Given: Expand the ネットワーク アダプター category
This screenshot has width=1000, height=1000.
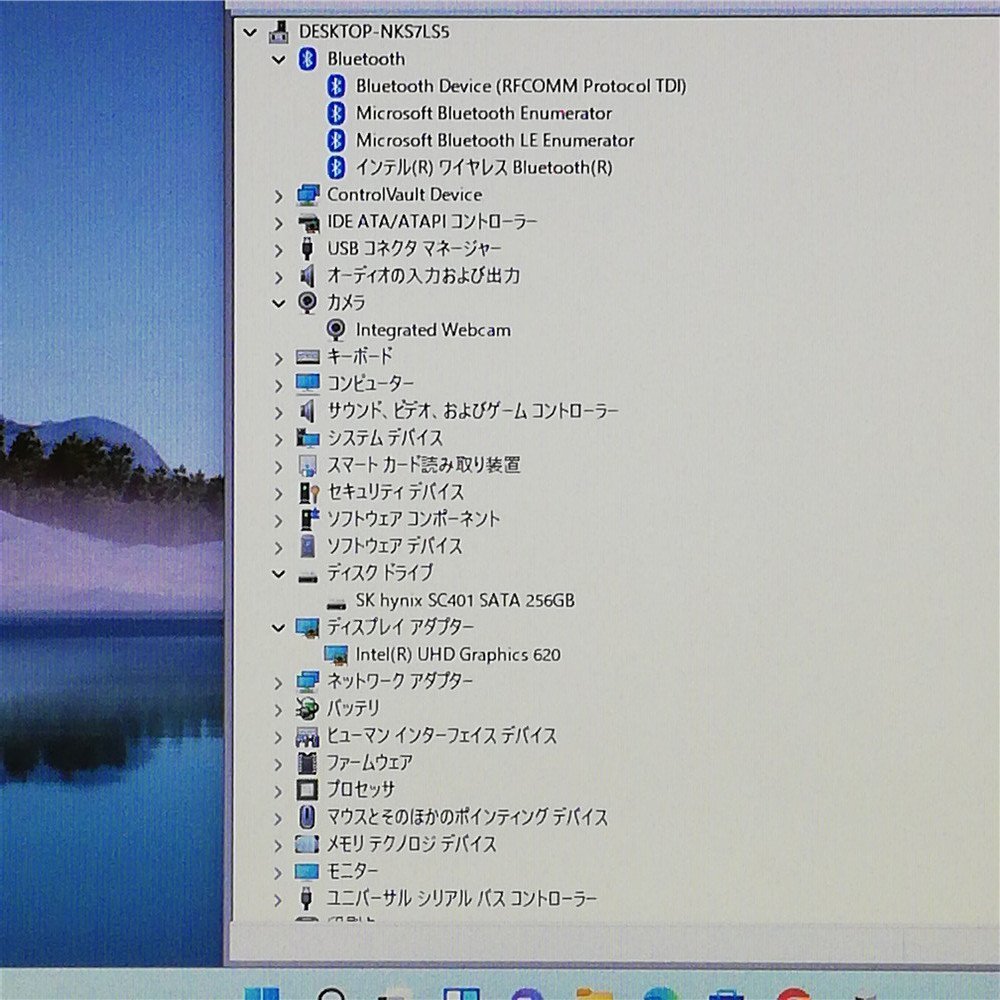Looking at the screenshot, I should point(278,683).
